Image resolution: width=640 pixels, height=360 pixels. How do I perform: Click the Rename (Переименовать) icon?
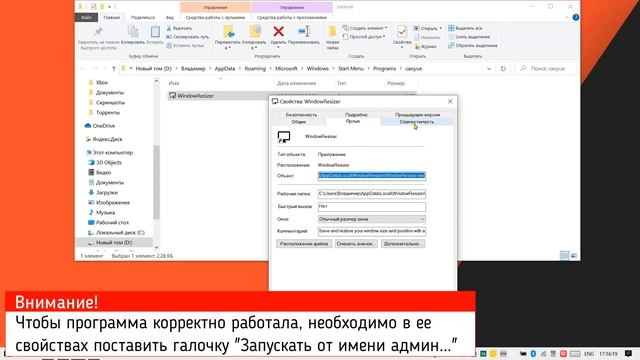(304, 31)
